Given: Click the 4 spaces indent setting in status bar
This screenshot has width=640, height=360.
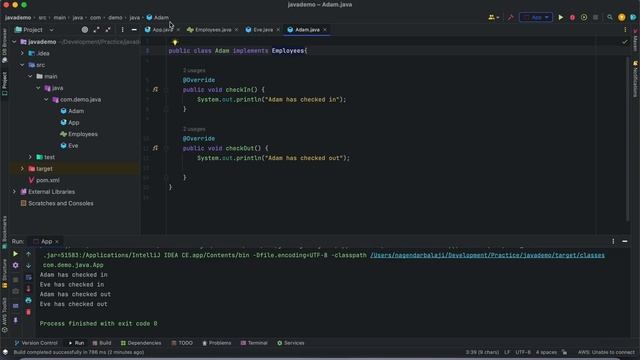Looking at the screenshot, I should coord(546,352).
